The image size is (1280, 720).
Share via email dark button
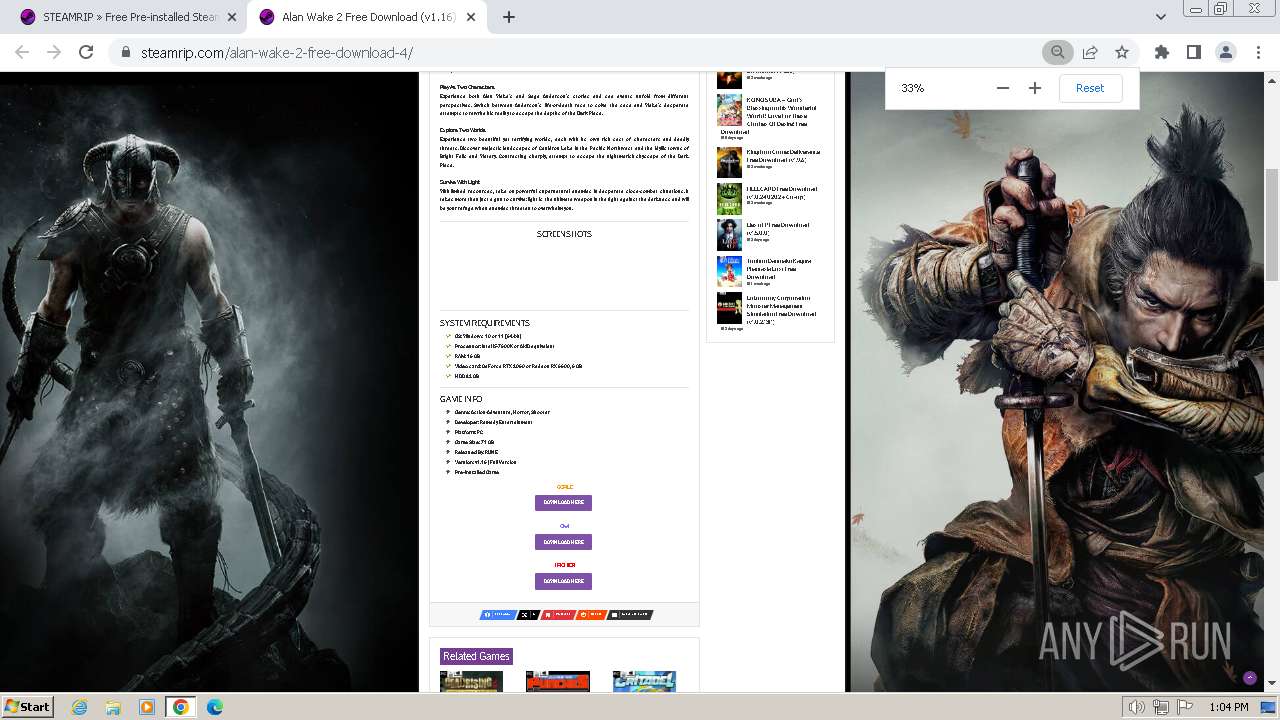point(630,615)
